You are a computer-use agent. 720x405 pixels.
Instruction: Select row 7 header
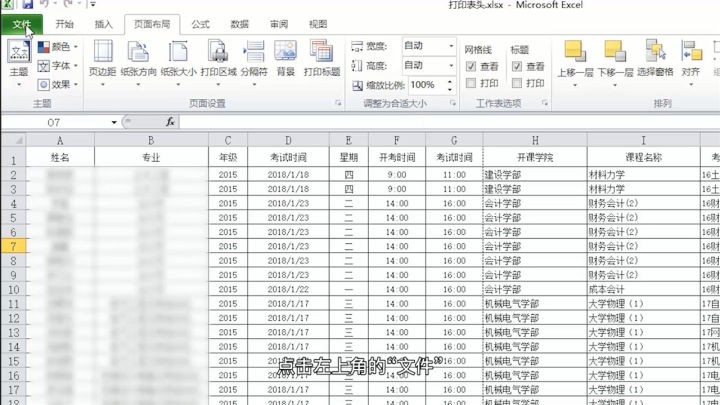tap(13, 246)
